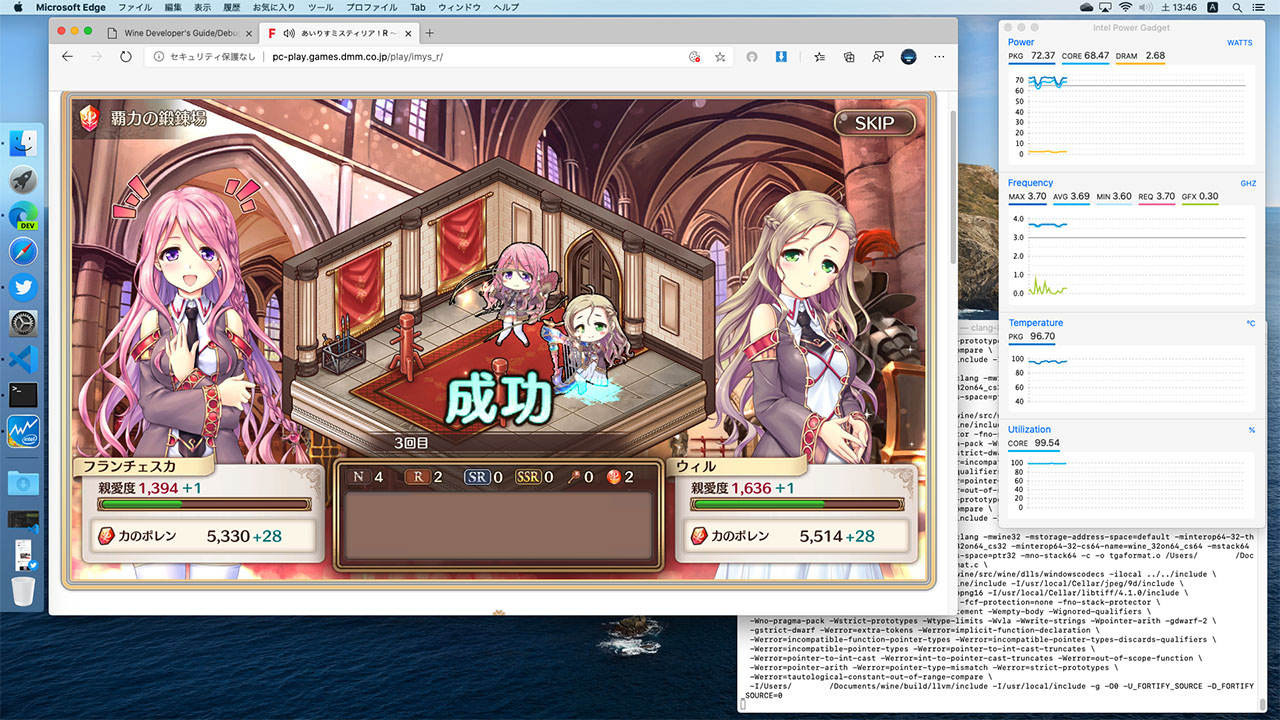Click the gray round extension icon
1280x720 pixels.
pos(753,57)
